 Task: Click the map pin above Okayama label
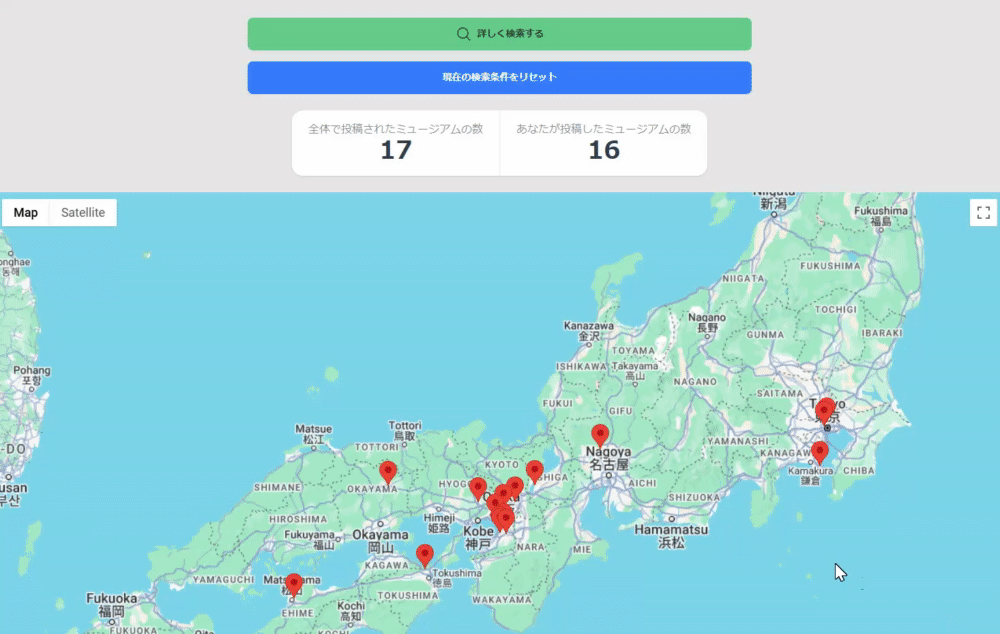tap(388, 473)
